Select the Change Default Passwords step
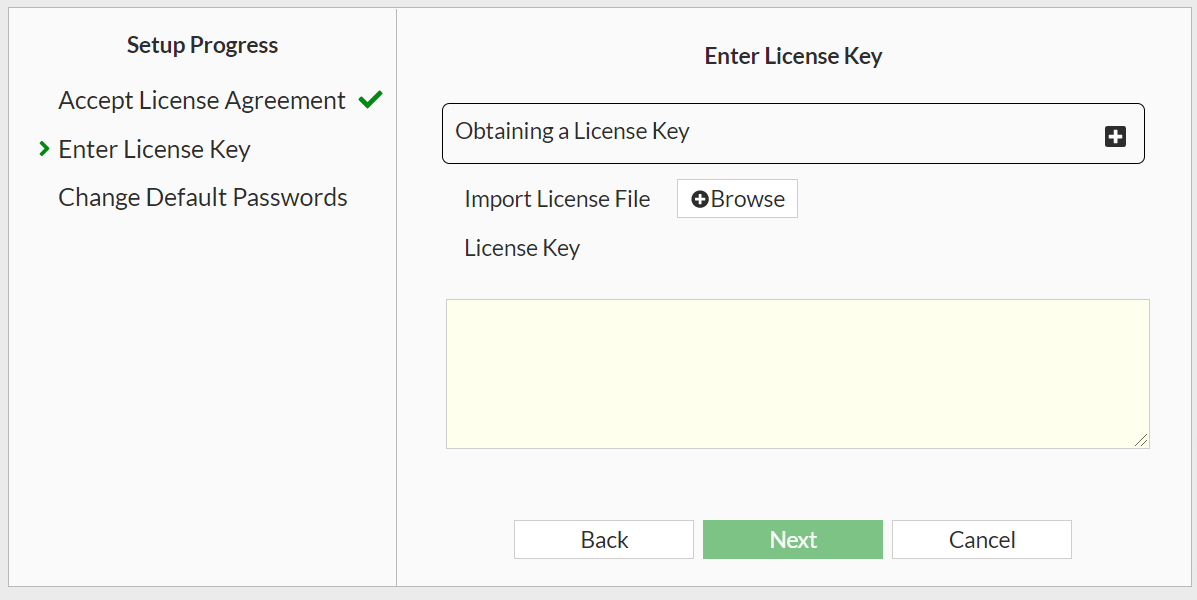 [202, 197]
